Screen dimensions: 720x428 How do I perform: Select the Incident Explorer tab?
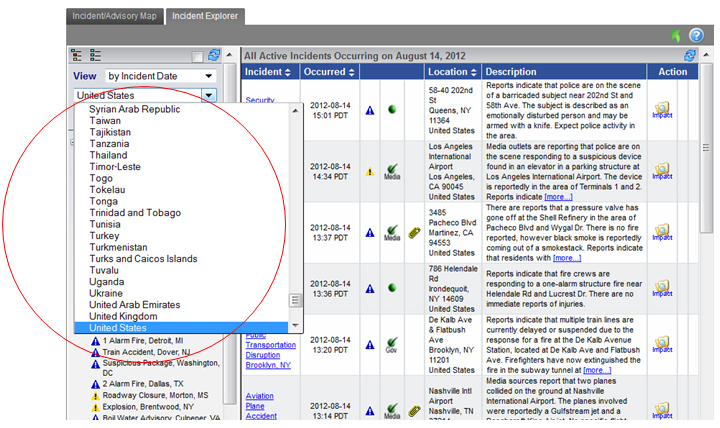[x=205, y=16]
